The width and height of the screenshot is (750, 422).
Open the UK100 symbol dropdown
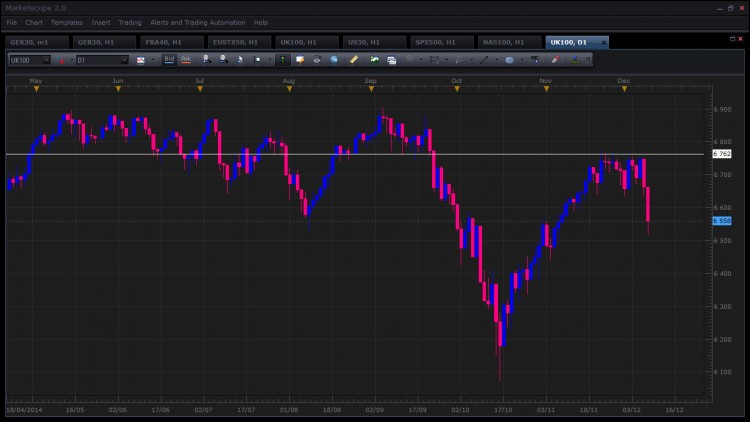click(x=29, y=60)
